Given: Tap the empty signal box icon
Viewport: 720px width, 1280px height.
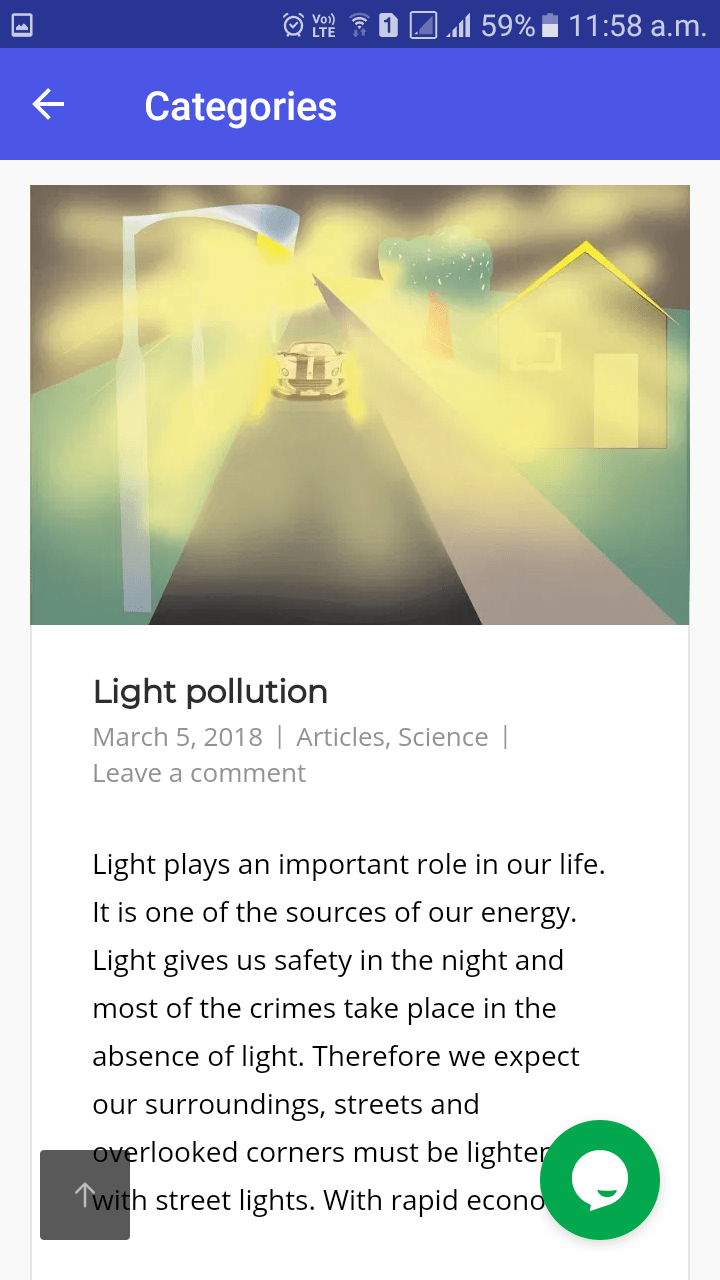Looking at the screenshot, I should coord(424,25).
